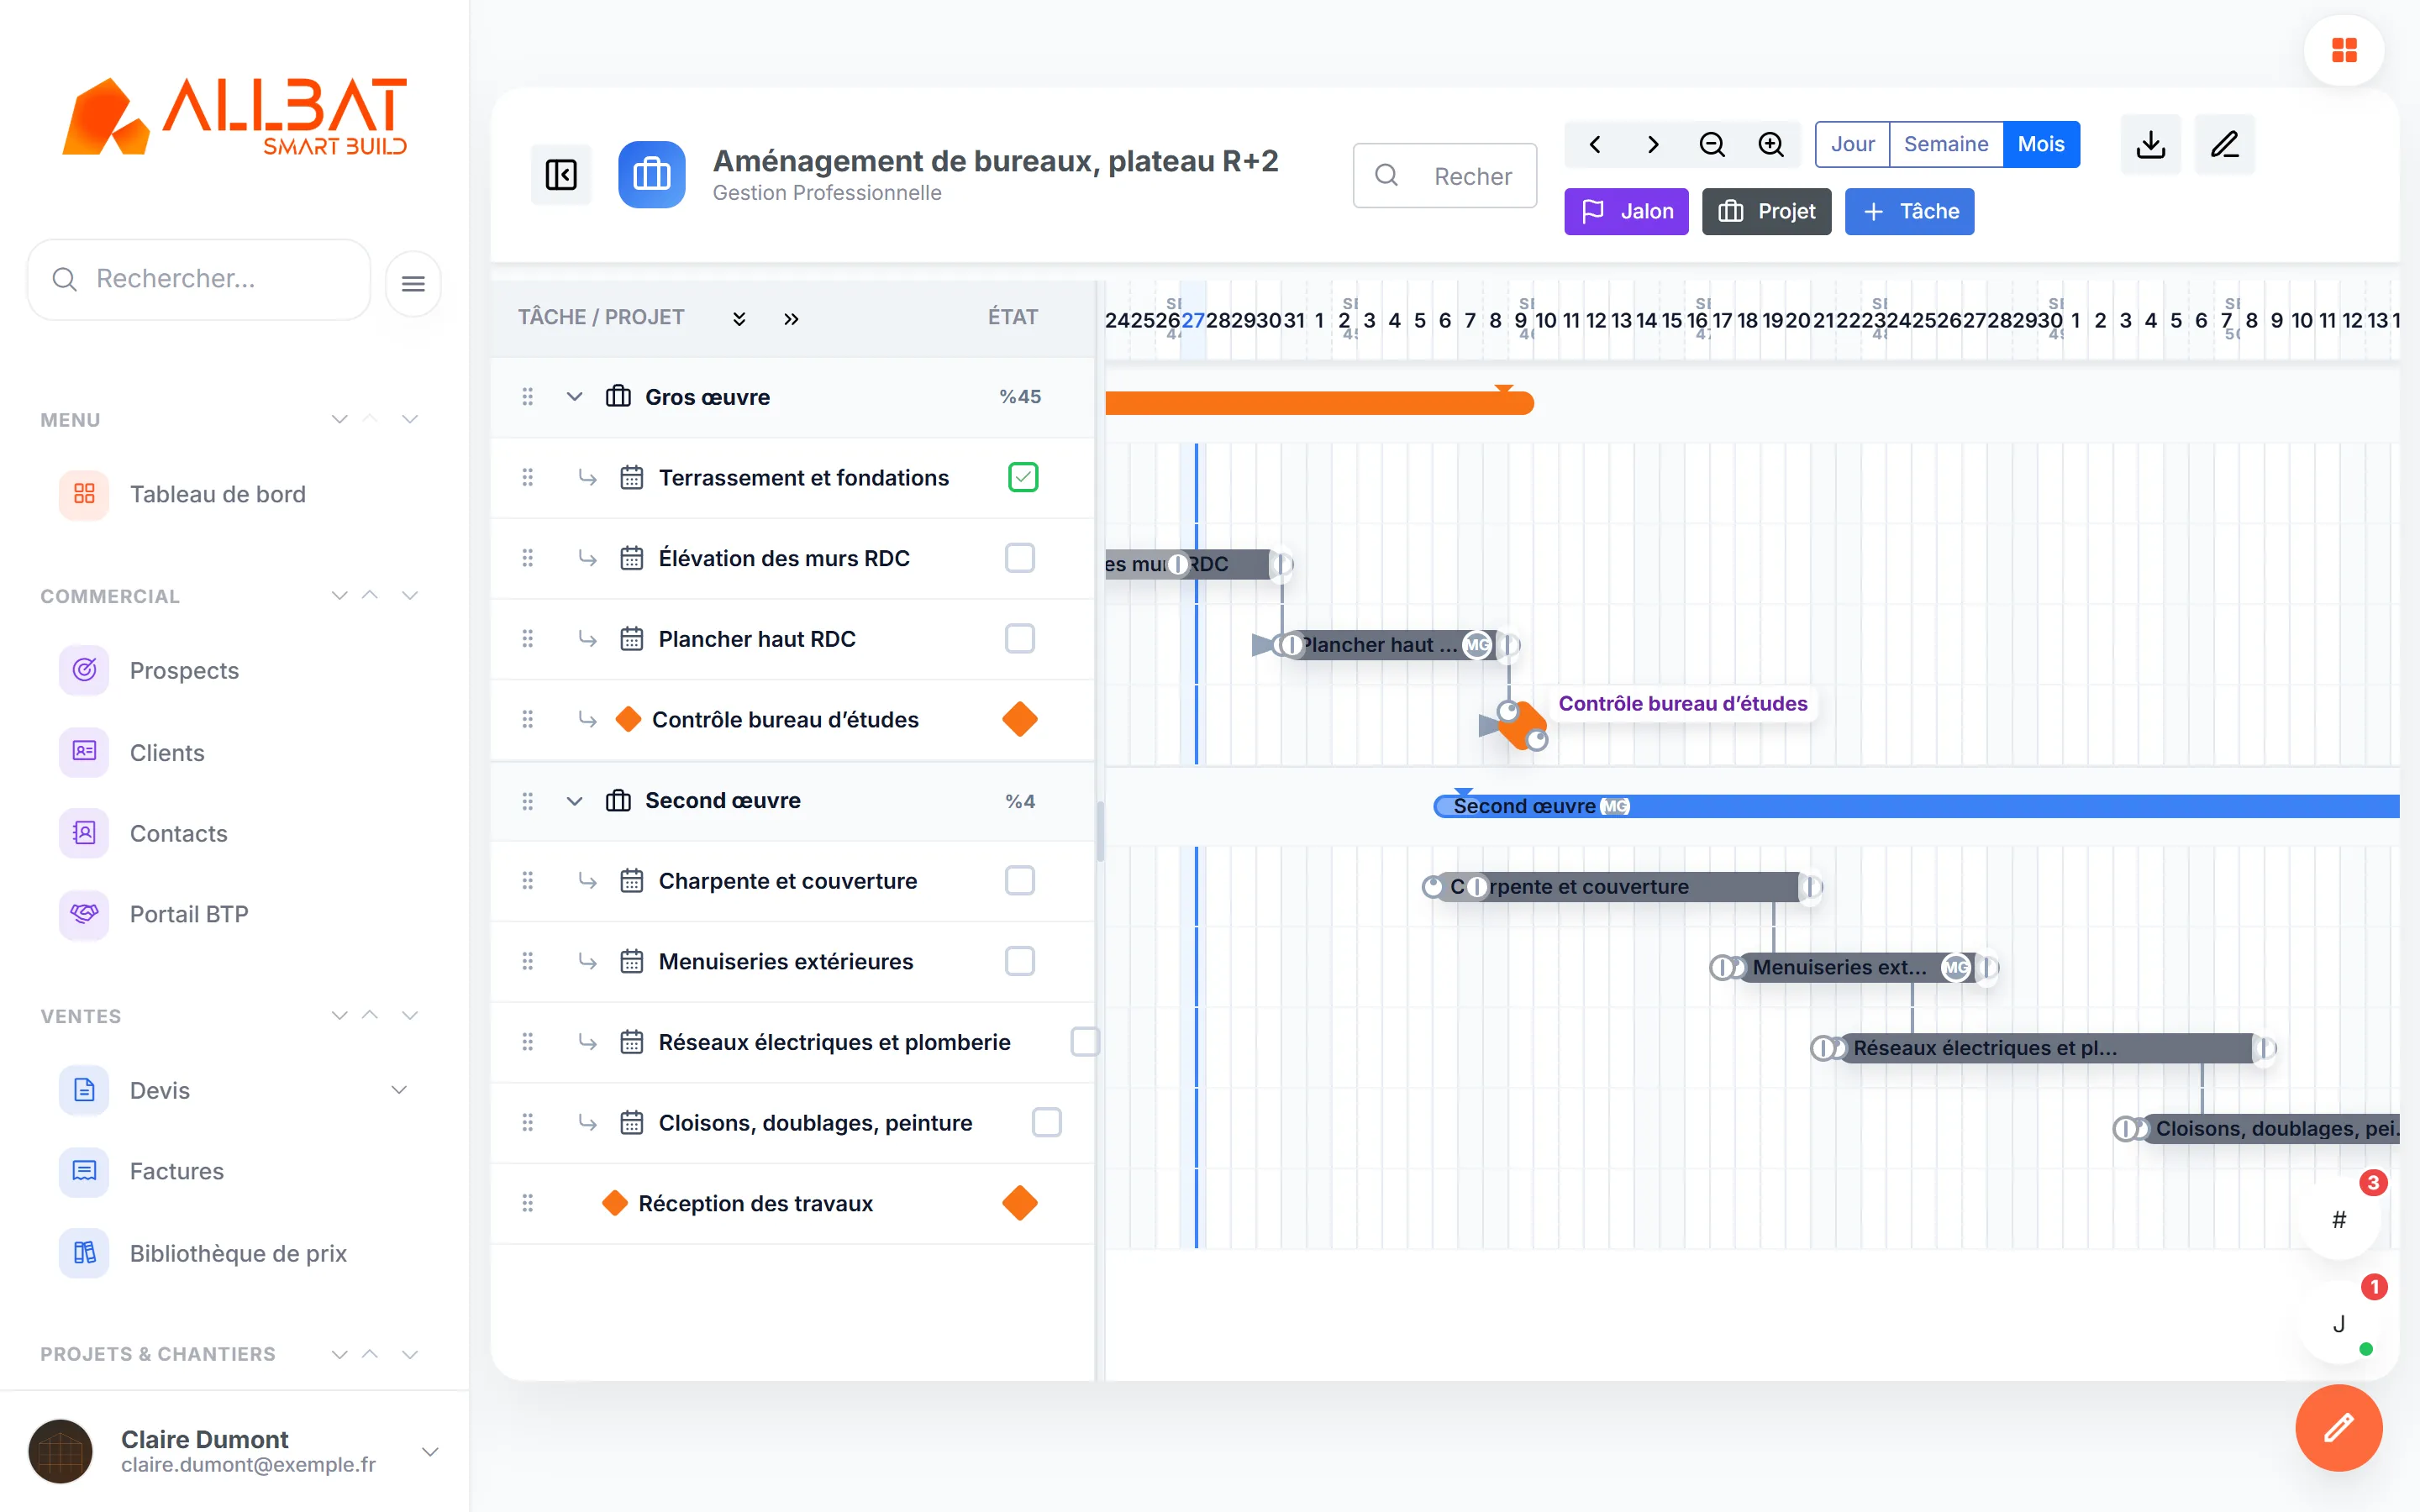Download the Gantt chart
This screenshot has height=1512, width=2420.
2150,144
